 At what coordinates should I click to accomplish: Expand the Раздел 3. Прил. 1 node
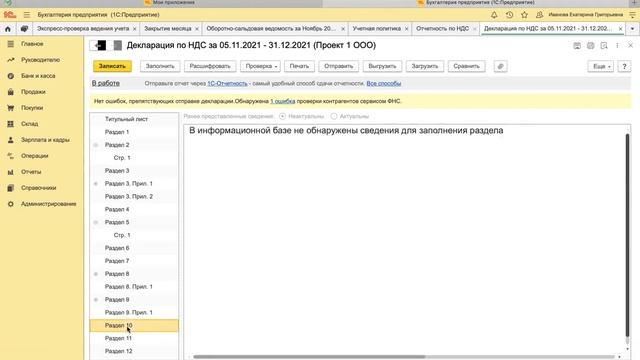click(96, 184)
